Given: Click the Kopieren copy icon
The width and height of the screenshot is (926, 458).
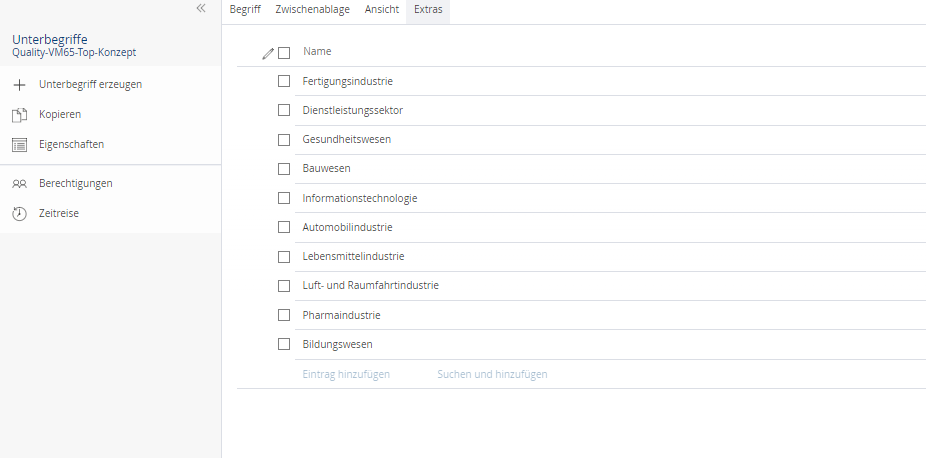Looking at the screenshot, I should point(19,115).
